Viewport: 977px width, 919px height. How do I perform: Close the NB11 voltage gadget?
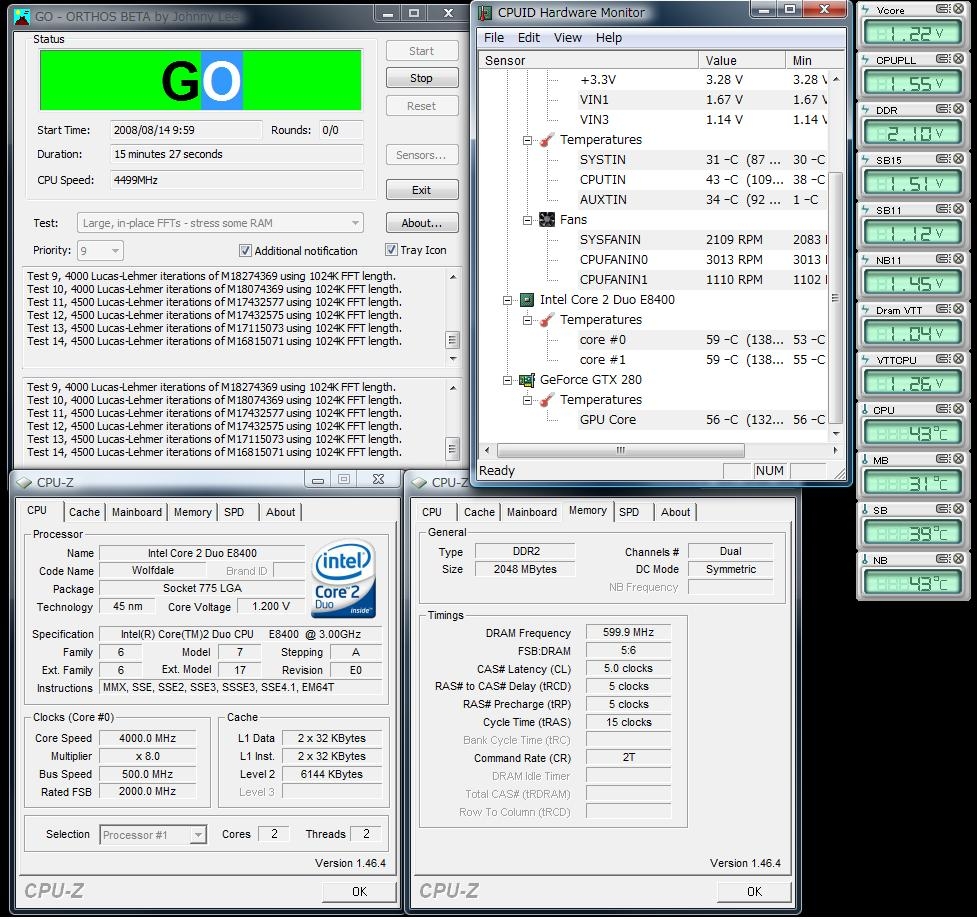click(957, 260)
